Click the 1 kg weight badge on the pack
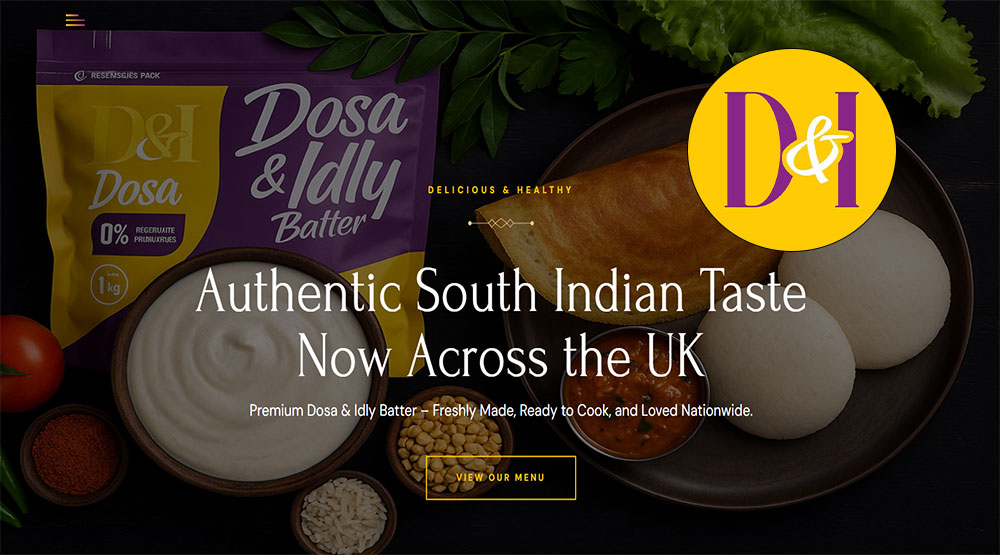Image resolution: width=1000 pixels, height=555 pixels. [x=109, y=285]
